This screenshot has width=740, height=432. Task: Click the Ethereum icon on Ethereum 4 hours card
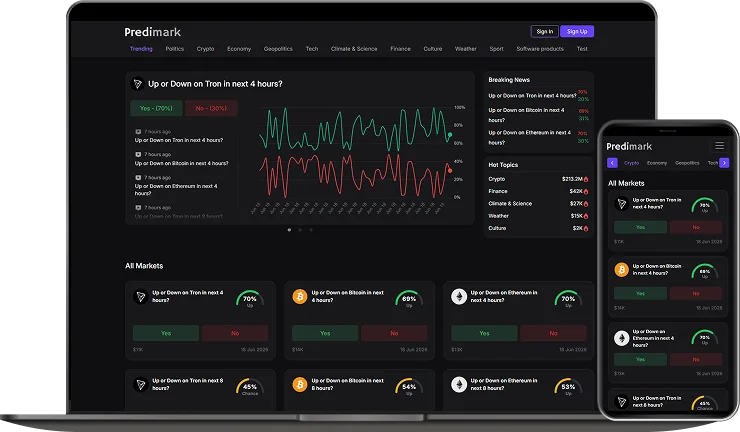click(x=459, y=296)
